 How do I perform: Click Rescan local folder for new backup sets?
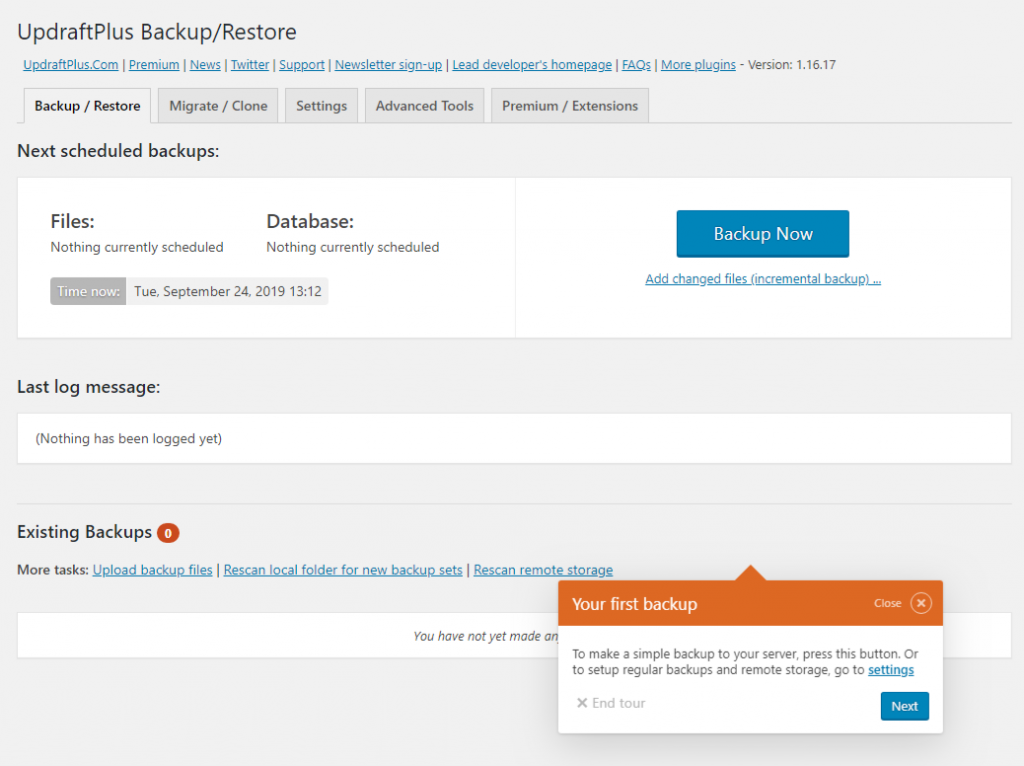pyautogui.click(x=343, y=570)
